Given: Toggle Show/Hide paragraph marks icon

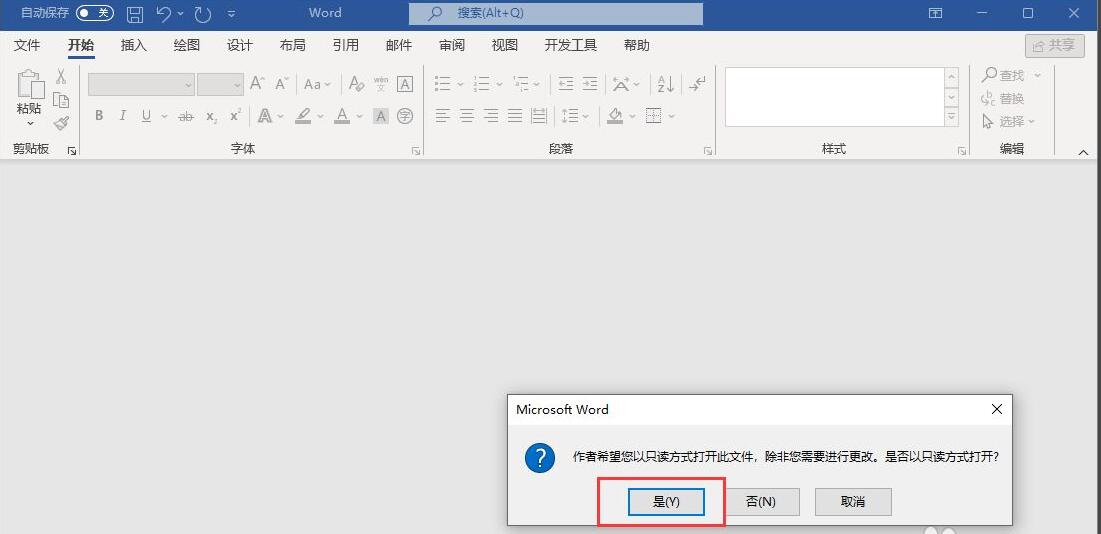Looking at the screenshot, I should click(x=697, y=84).
